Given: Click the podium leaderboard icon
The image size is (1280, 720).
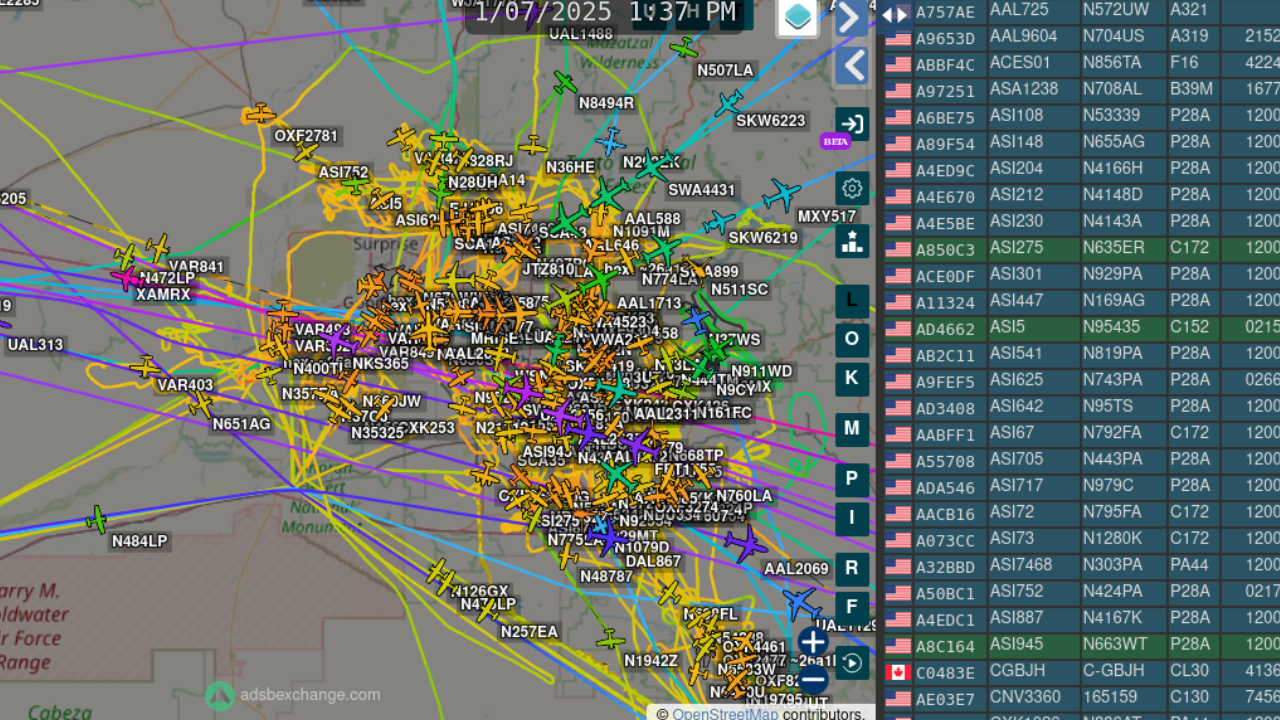Looking at the screenshot, I should tap(852, 241).
